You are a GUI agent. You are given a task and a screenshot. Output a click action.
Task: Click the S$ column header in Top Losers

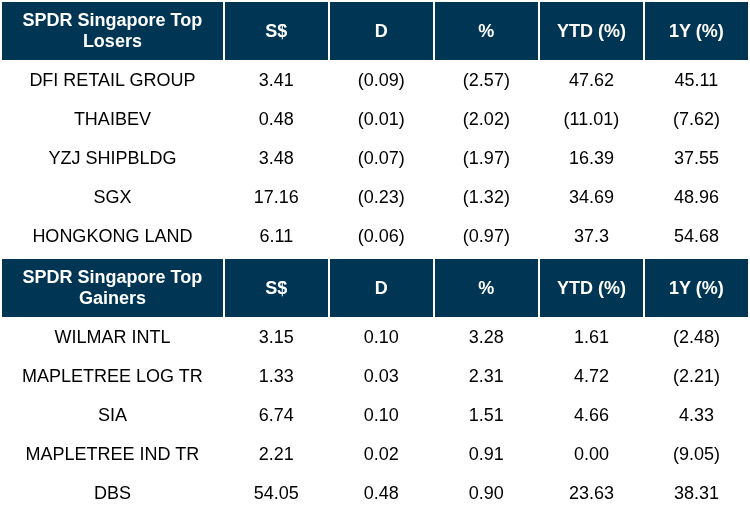tap(276, 31)
